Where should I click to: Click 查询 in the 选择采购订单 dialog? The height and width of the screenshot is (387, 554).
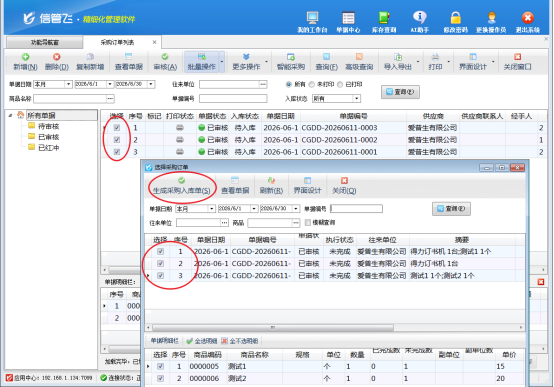pyautogui.click(x=451, y=209)
